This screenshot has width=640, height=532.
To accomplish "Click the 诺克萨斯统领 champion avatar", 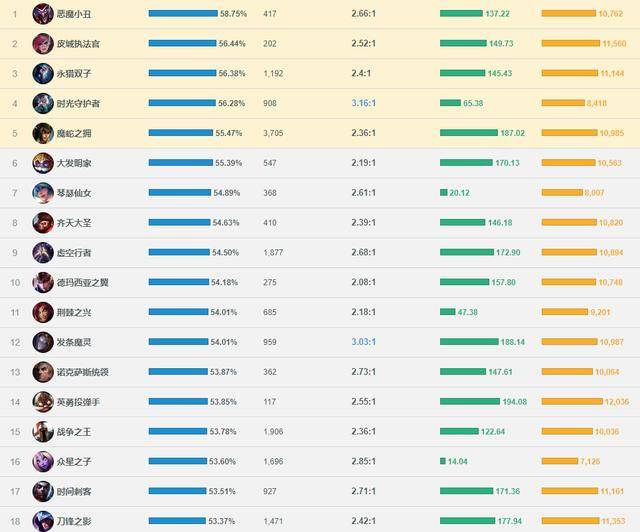I will (x=43, y=372).
